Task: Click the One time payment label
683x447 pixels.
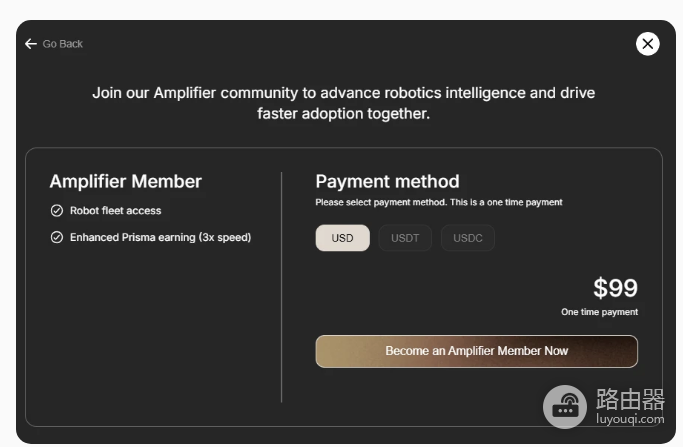Action: click(599, 312)
